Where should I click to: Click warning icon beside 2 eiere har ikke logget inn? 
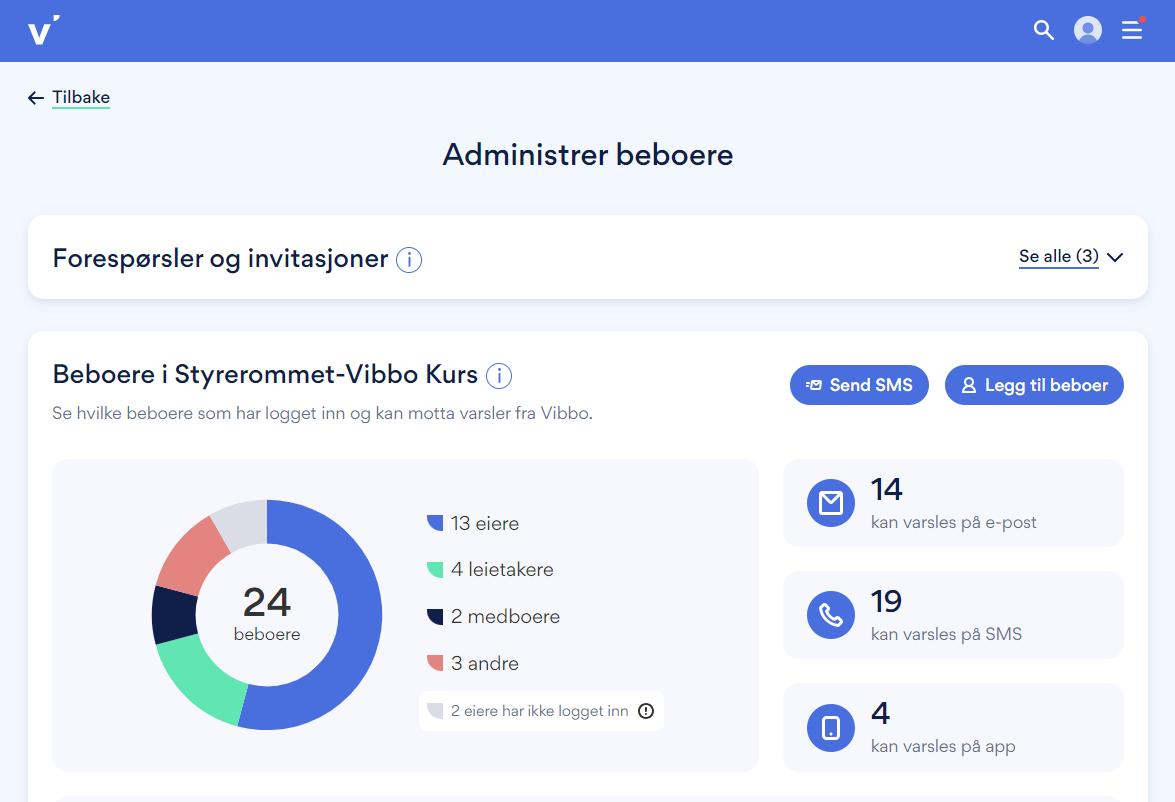pyautogui.click(x=646, y=711)
